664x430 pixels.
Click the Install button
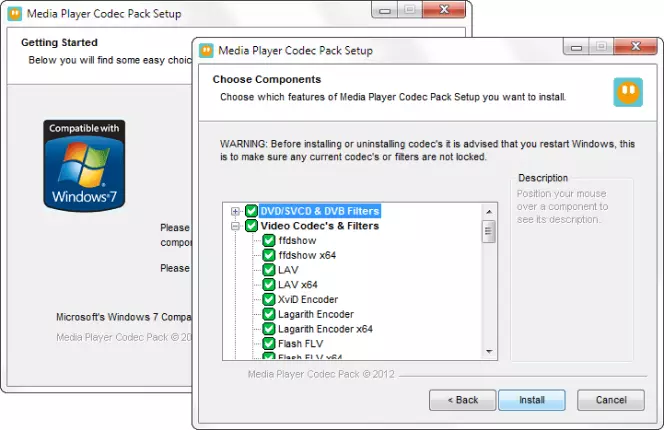pos(531,400)
